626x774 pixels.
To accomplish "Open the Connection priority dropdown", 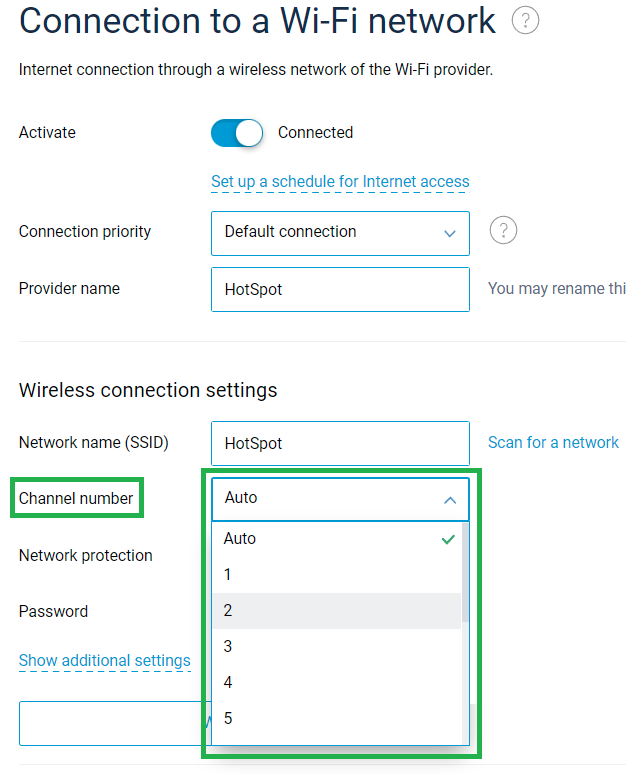I will 340,232.
